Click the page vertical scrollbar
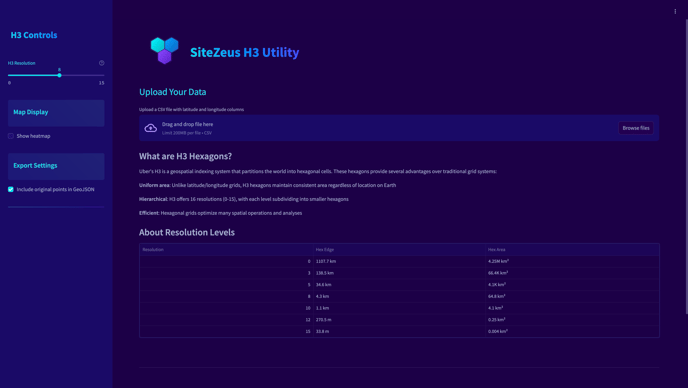The height and width of the screenshot is (388, 688). [686, 167]
